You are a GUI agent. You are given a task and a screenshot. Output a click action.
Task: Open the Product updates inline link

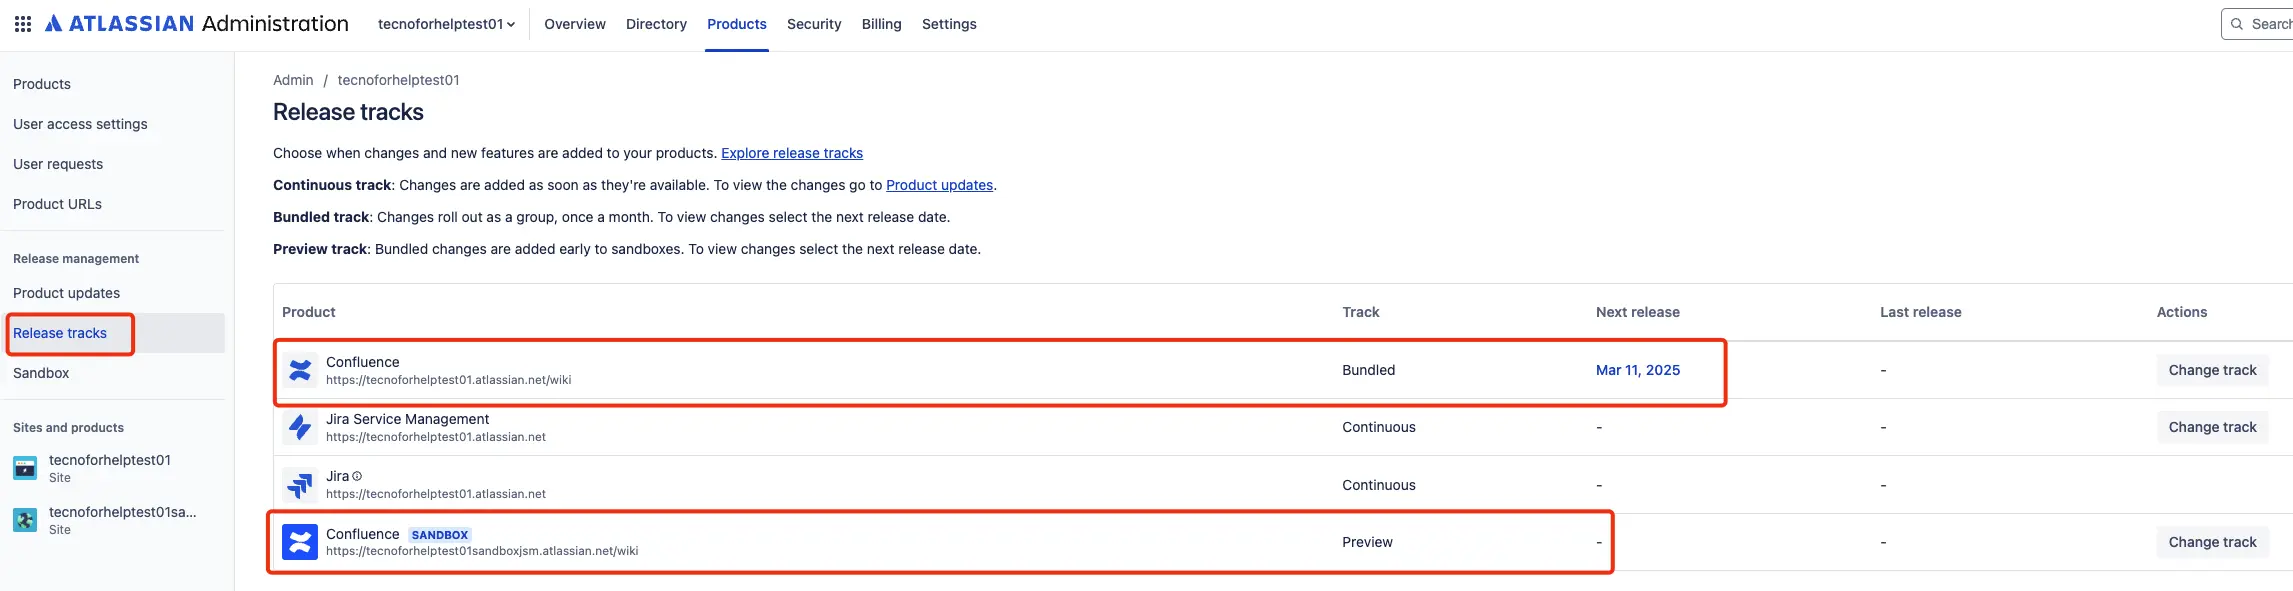(x=939, y=185)
